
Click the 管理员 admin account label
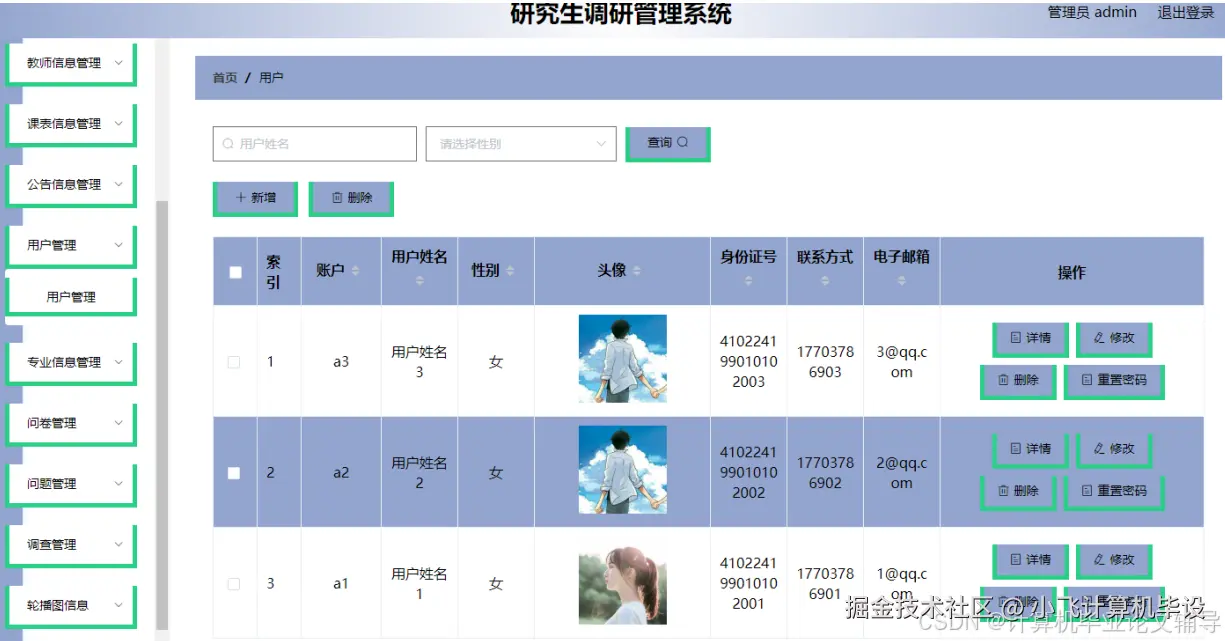[1092, 13]
